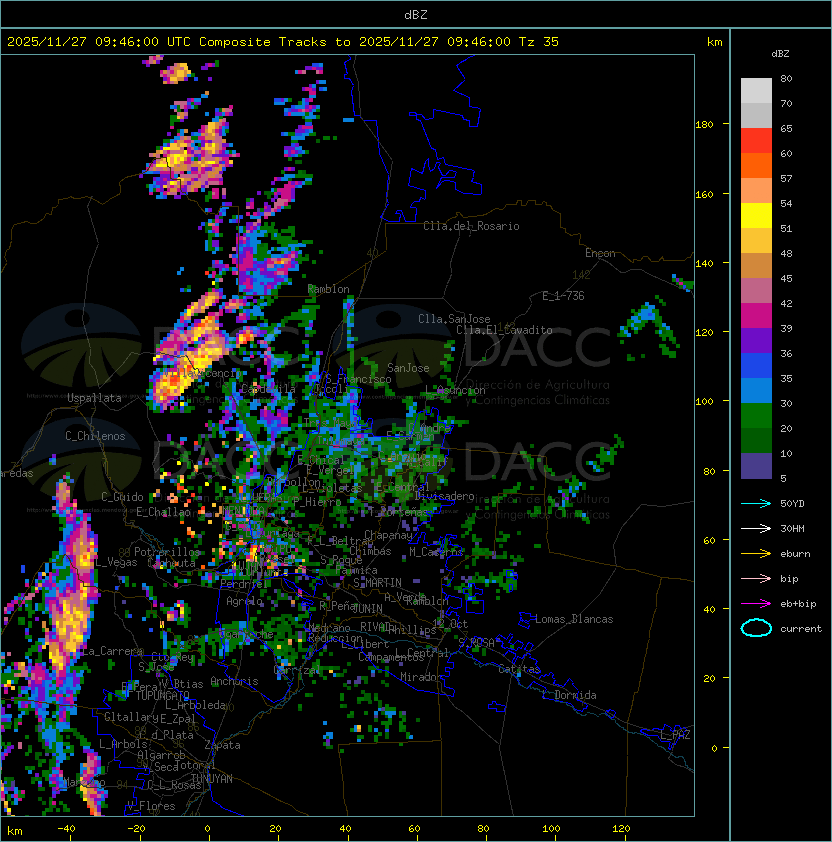Click the 'Catitas' map label
The height and width of the screenshot is (842, 832).
pyautogui.click(x=519, y=669)
